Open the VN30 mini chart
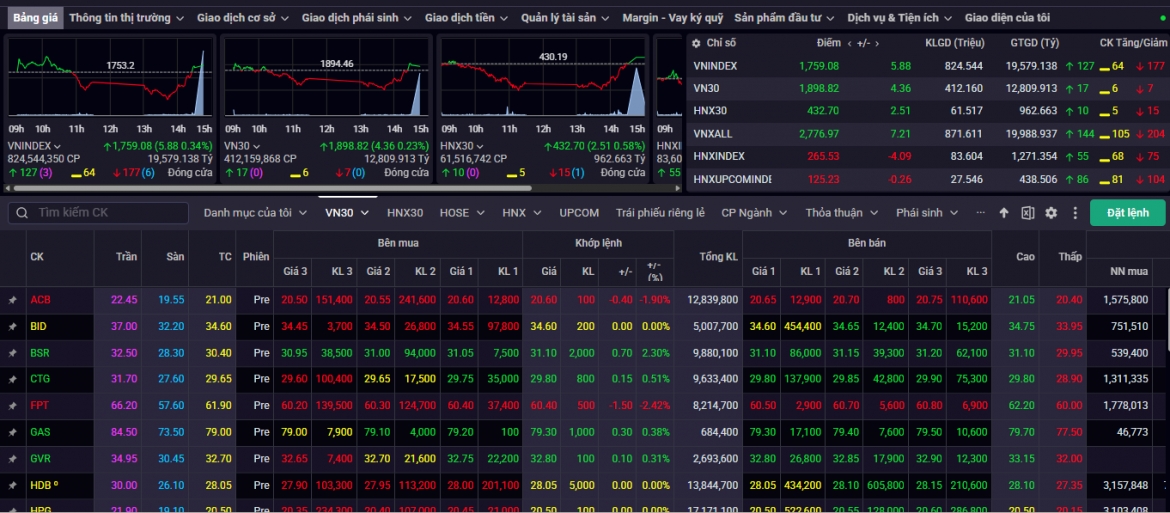Screen dimensions: 1170x513 [x=327, y=78]
